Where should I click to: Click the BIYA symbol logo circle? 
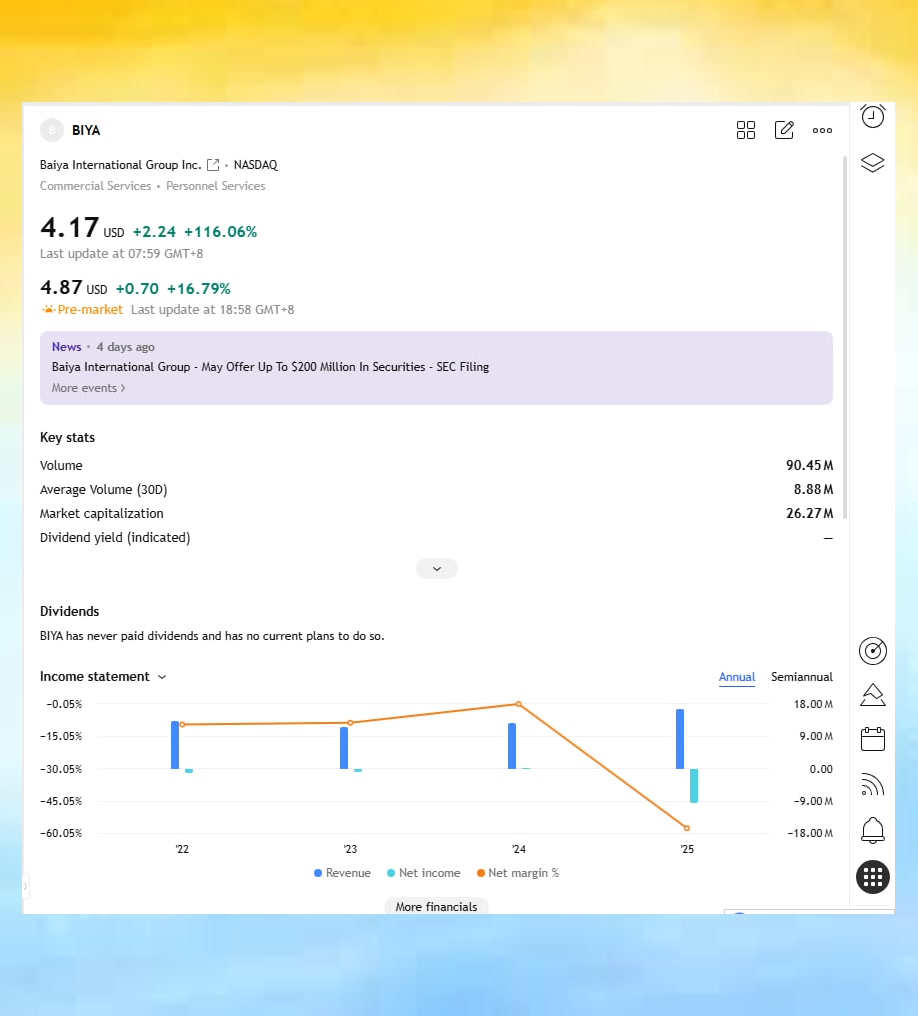point(52,130)
